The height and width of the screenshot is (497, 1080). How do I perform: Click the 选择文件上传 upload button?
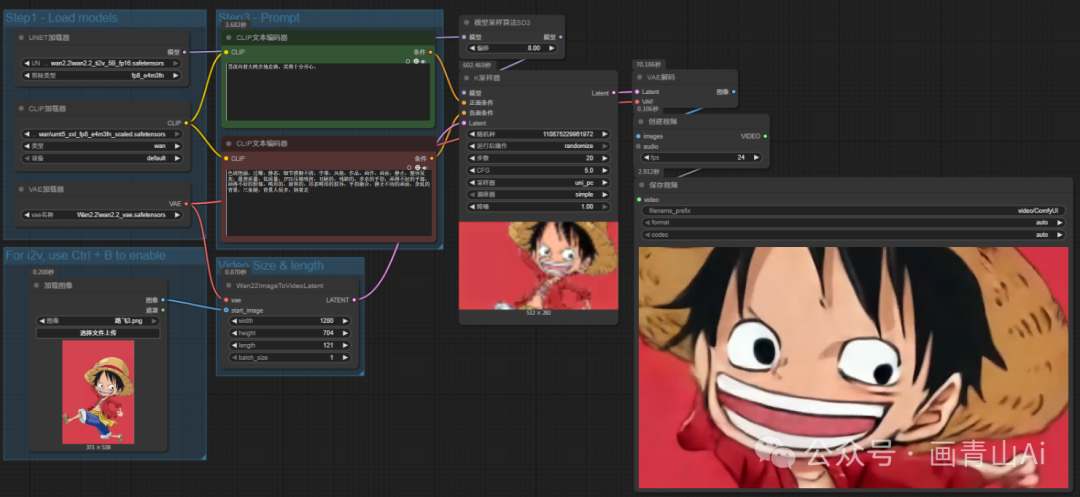click(98, 333)
